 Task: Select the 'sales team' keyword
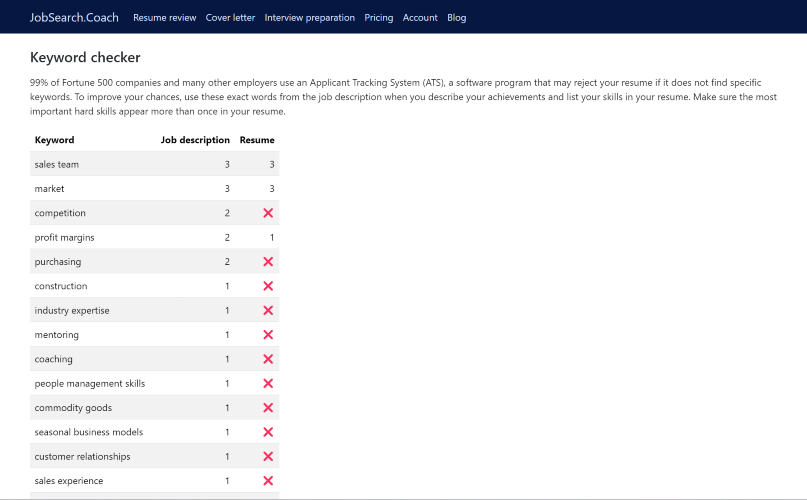coord(57,164)
